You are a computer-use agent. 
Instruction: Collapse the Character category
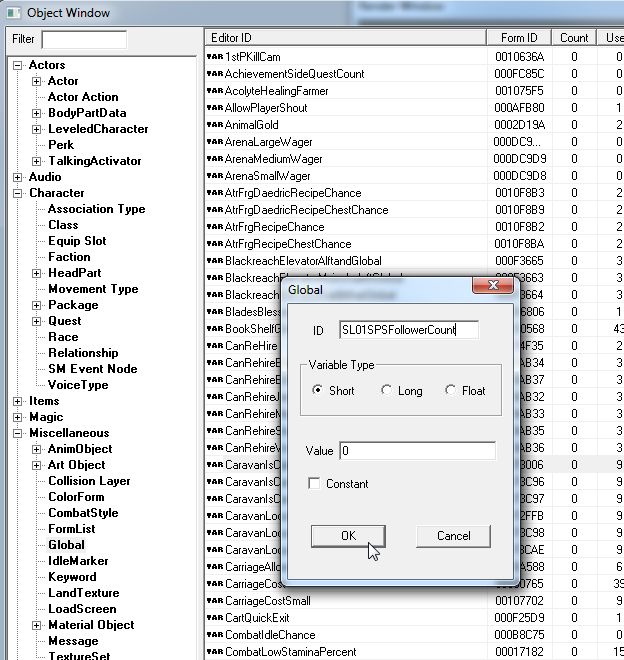tap(17, 193)
